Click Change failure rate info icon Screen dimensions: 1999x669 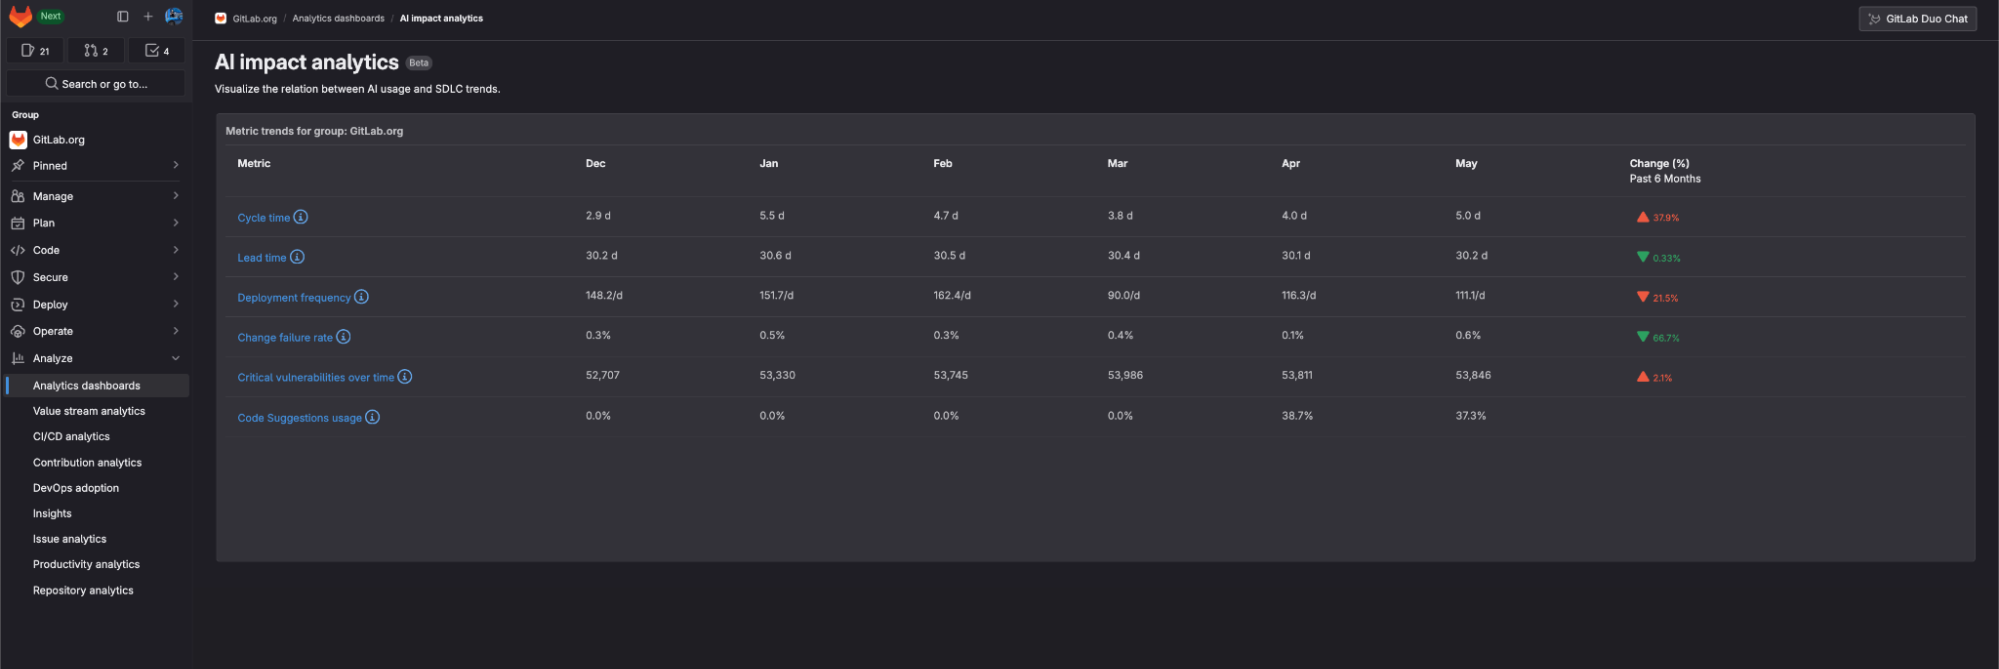[x=343, y=337]
